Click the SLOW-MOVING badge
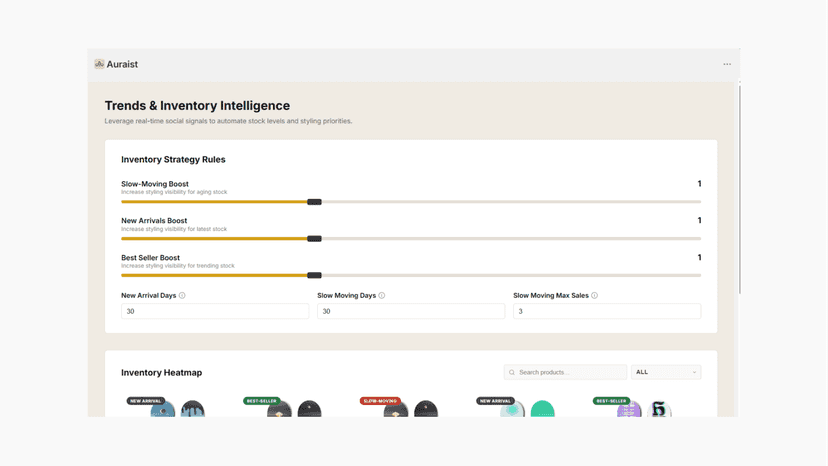The height and width of the screenshot is (466, 828). point(380,401)
